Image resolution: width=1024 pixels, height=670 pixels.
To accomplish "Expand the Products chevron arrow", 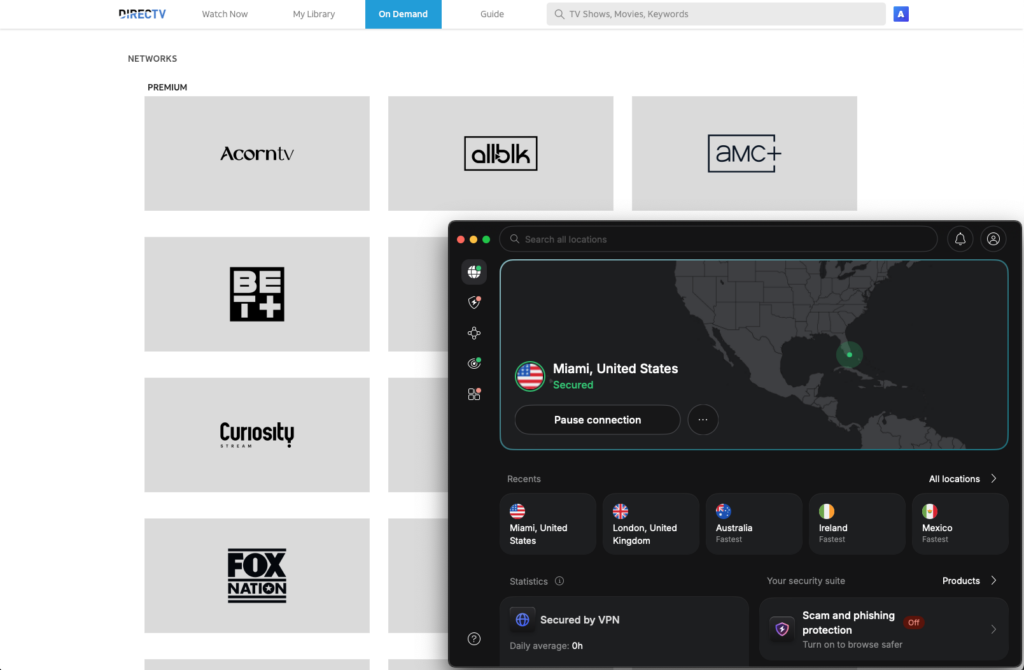I will pos(993,581).
